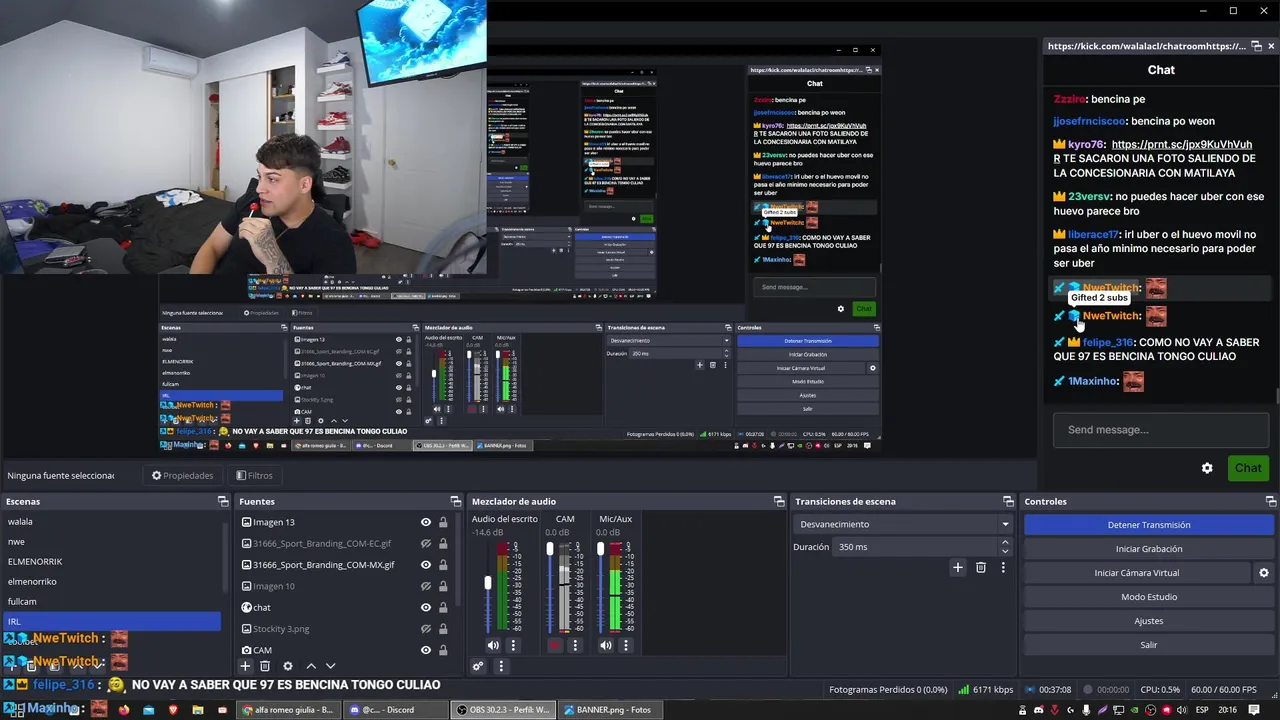Show the Imagen 10 source
This screenshot has height=720, width=1280.
point(426,586)
